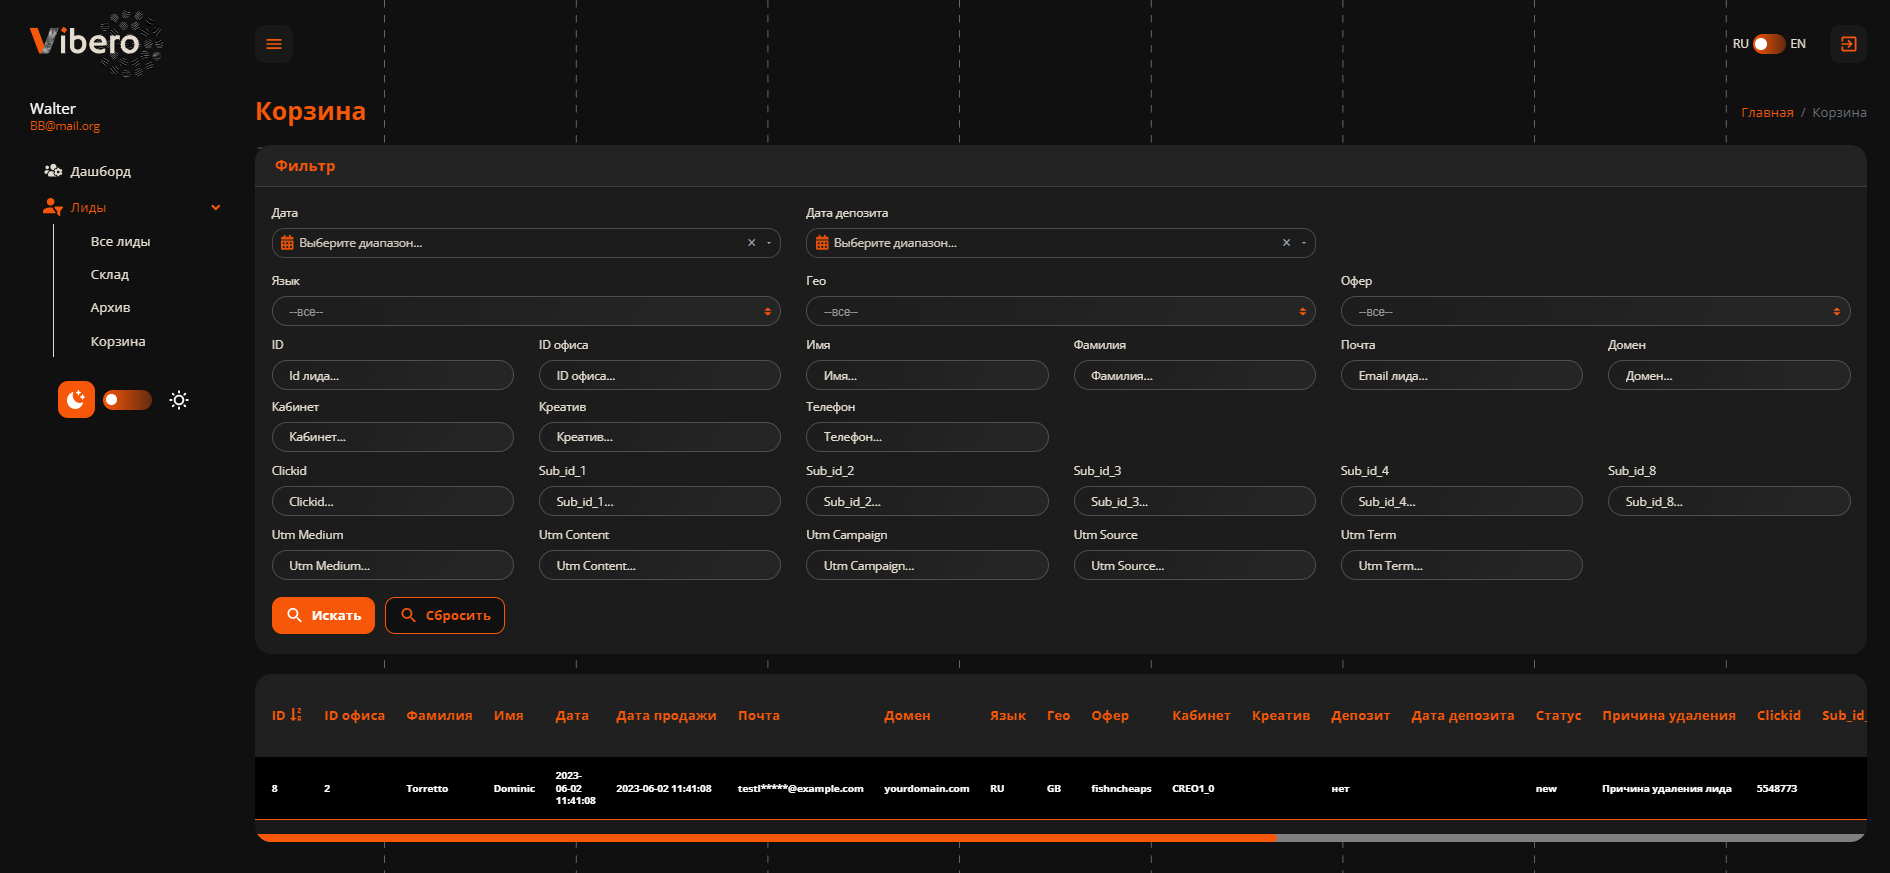The width and height of the screenshot is (1890, 873).
Task: Click CREO1_0 cell in table
Action: [x=1193, y=789]
